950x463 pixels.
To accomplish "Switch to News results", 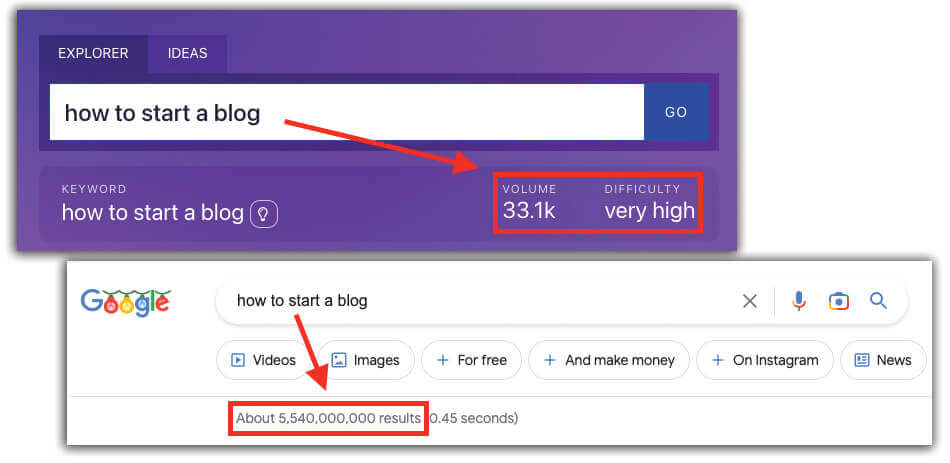I will [883, 360].
